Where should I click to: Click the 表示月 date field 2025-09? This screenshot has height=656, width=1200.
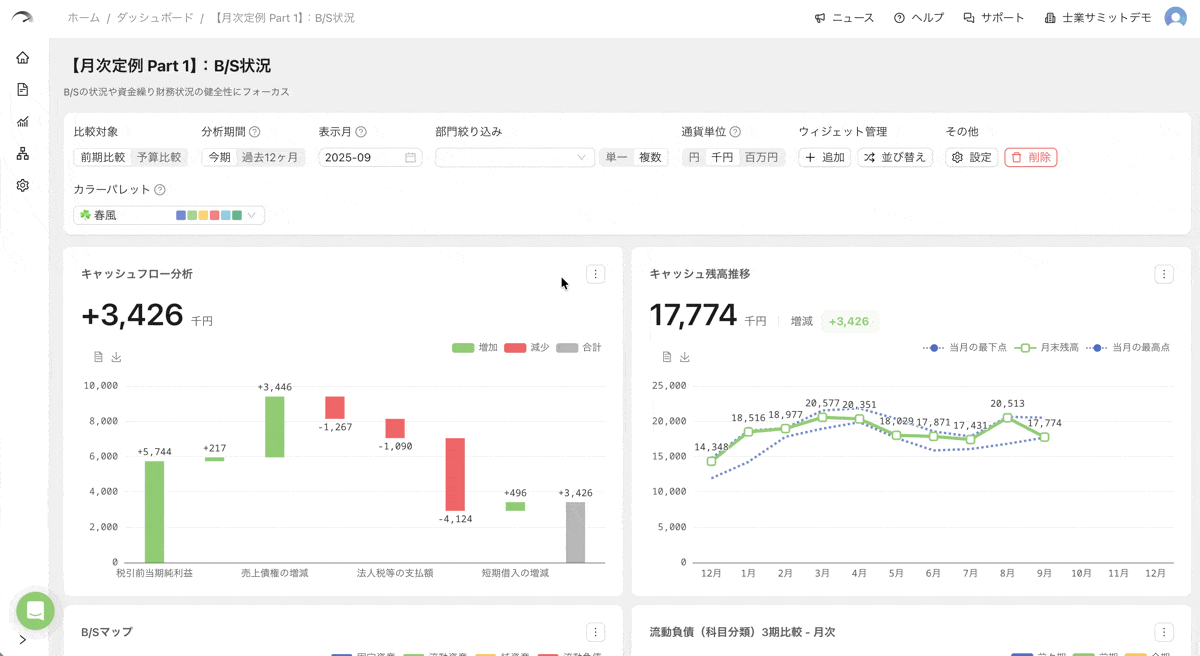click(369, 157)
